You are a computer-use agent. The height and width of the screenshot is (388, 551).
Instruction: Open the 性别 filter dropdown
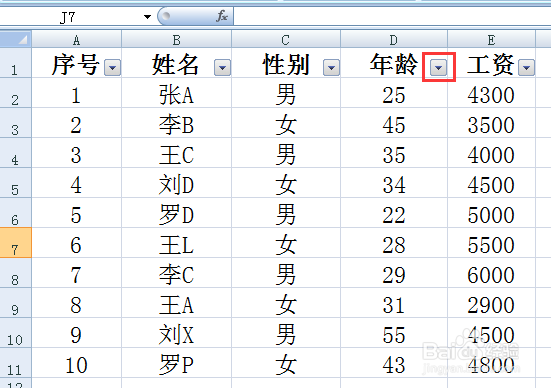point(331,67)
